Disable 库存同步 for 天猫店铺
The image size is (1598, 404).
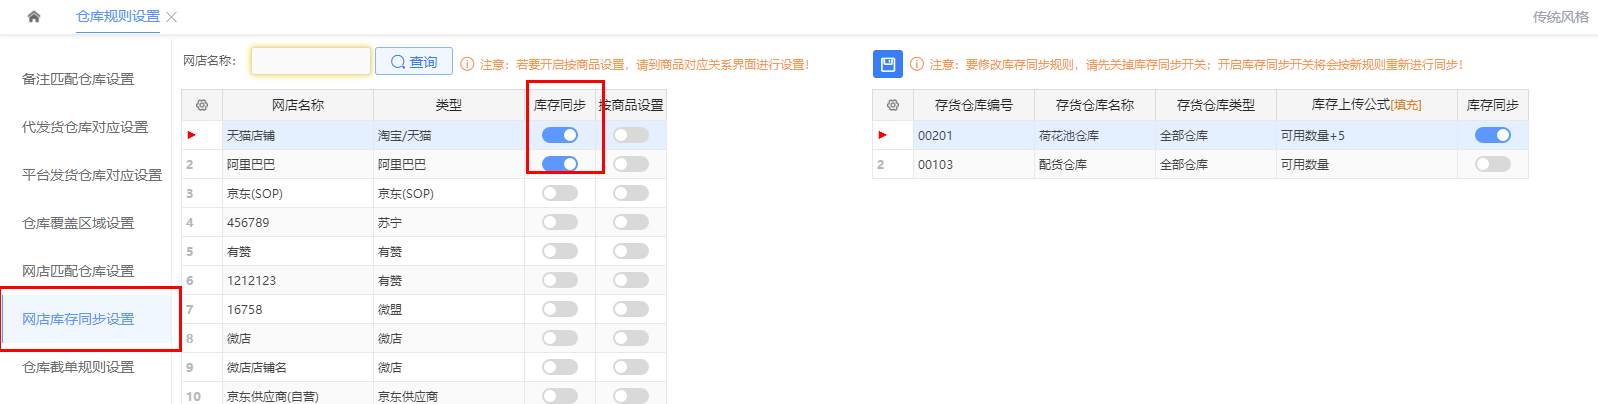(x=560, y=135)
